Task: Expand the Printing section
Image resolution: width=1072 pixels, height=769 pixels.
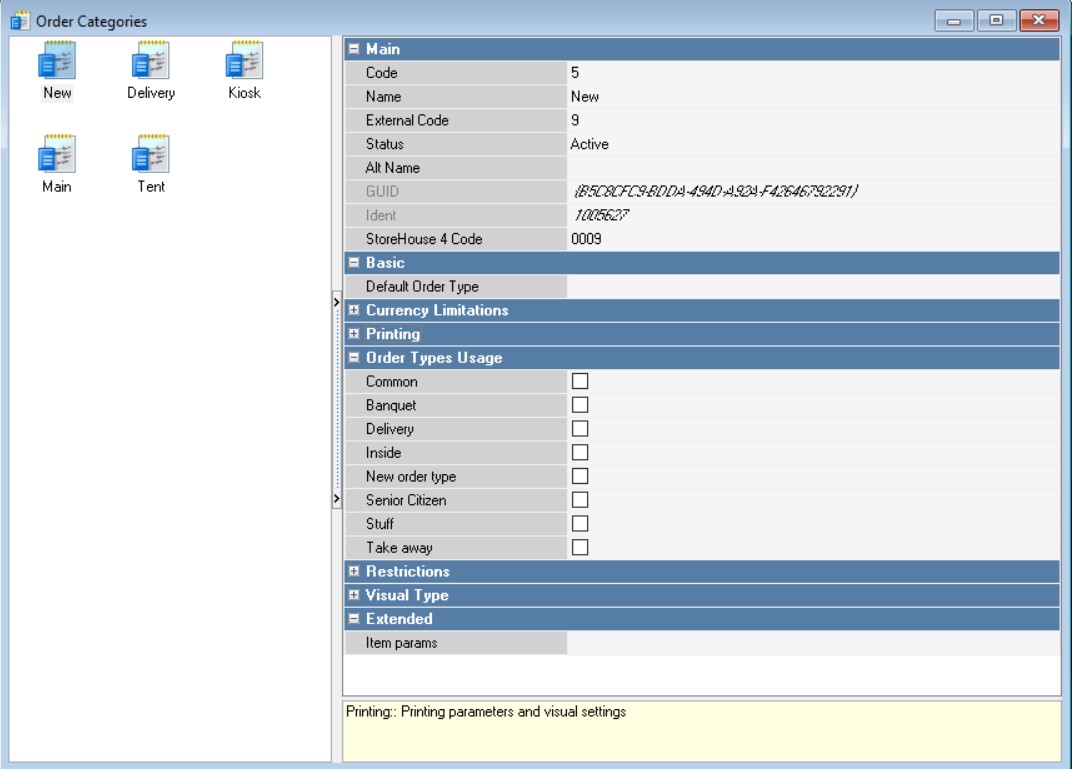Action: point(353,334)
